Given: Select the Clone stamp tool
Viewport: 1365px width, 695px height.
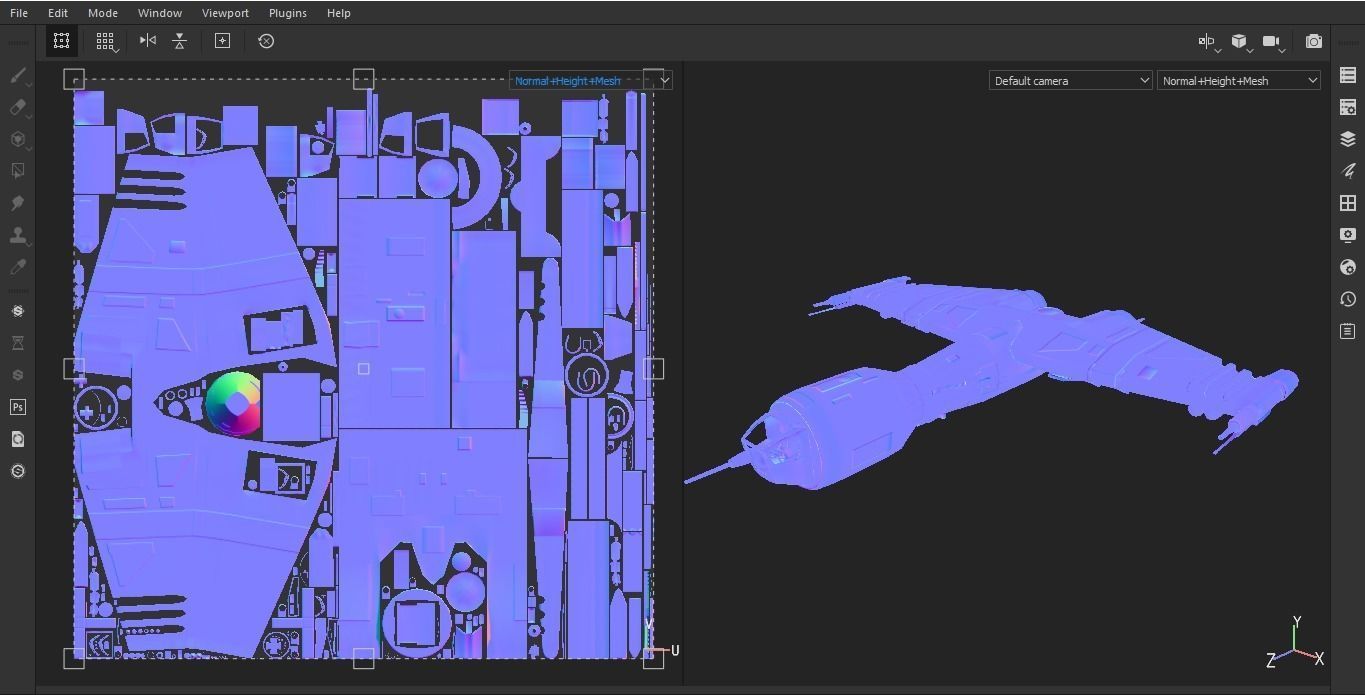Looking at the screenshot, I should coord(17,235).
